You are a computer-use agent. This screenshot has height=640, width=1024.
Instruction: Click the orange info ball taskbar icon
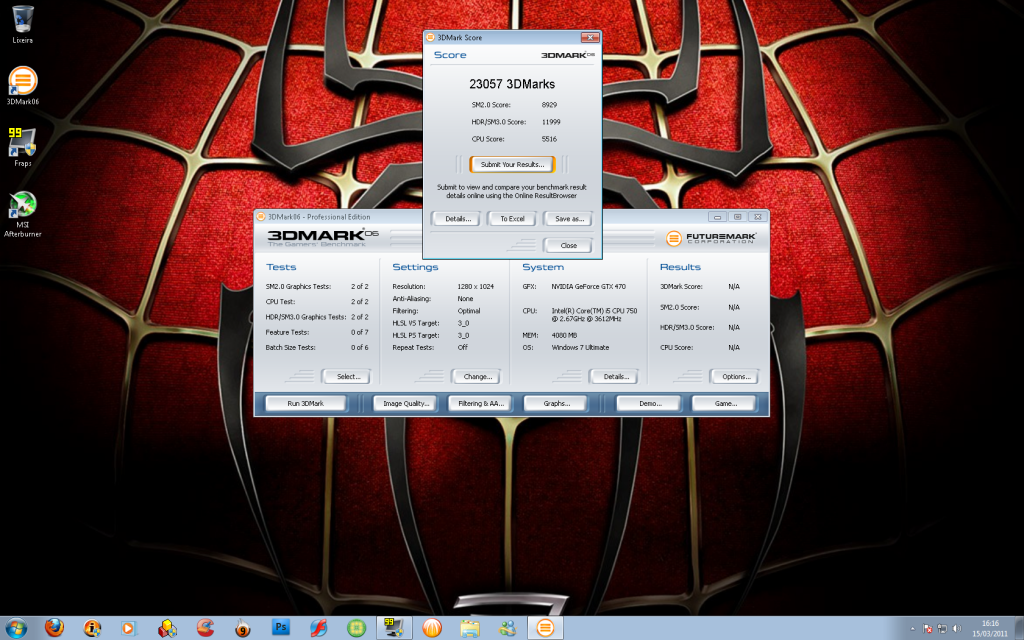point(92,628)
